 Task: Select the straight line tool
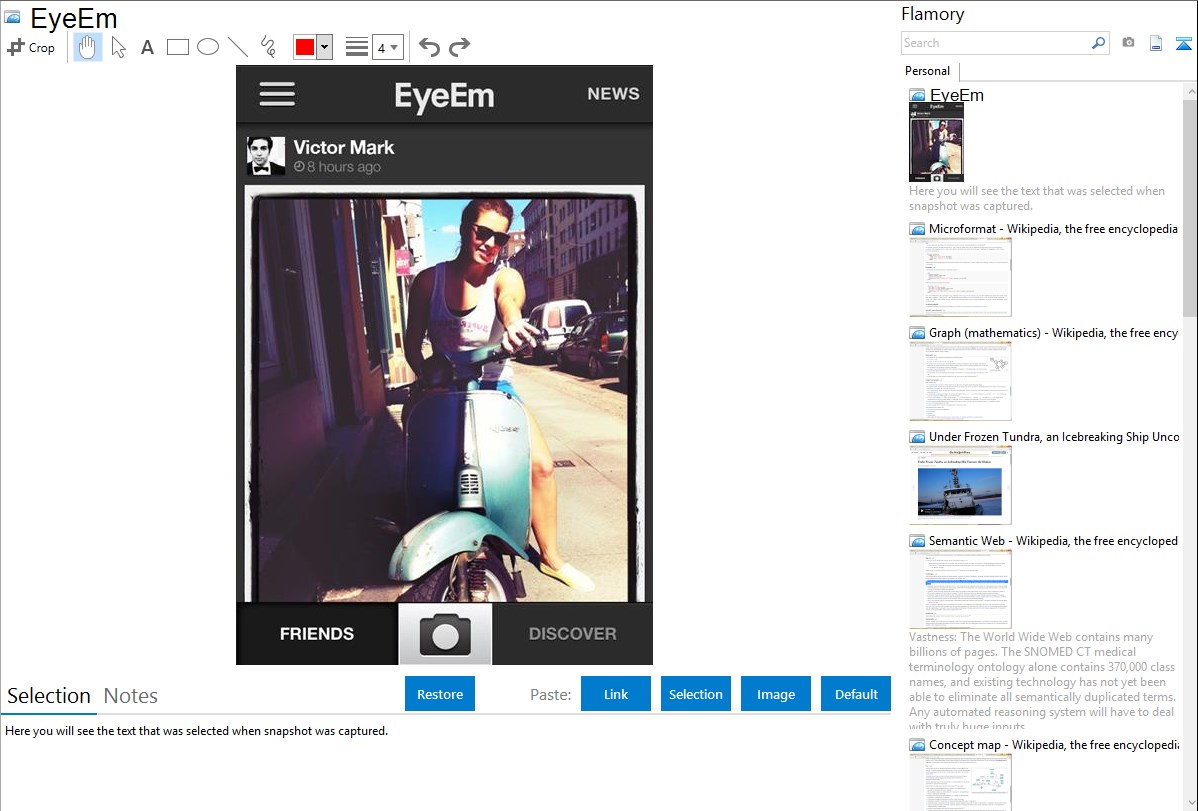click(238, 47)
